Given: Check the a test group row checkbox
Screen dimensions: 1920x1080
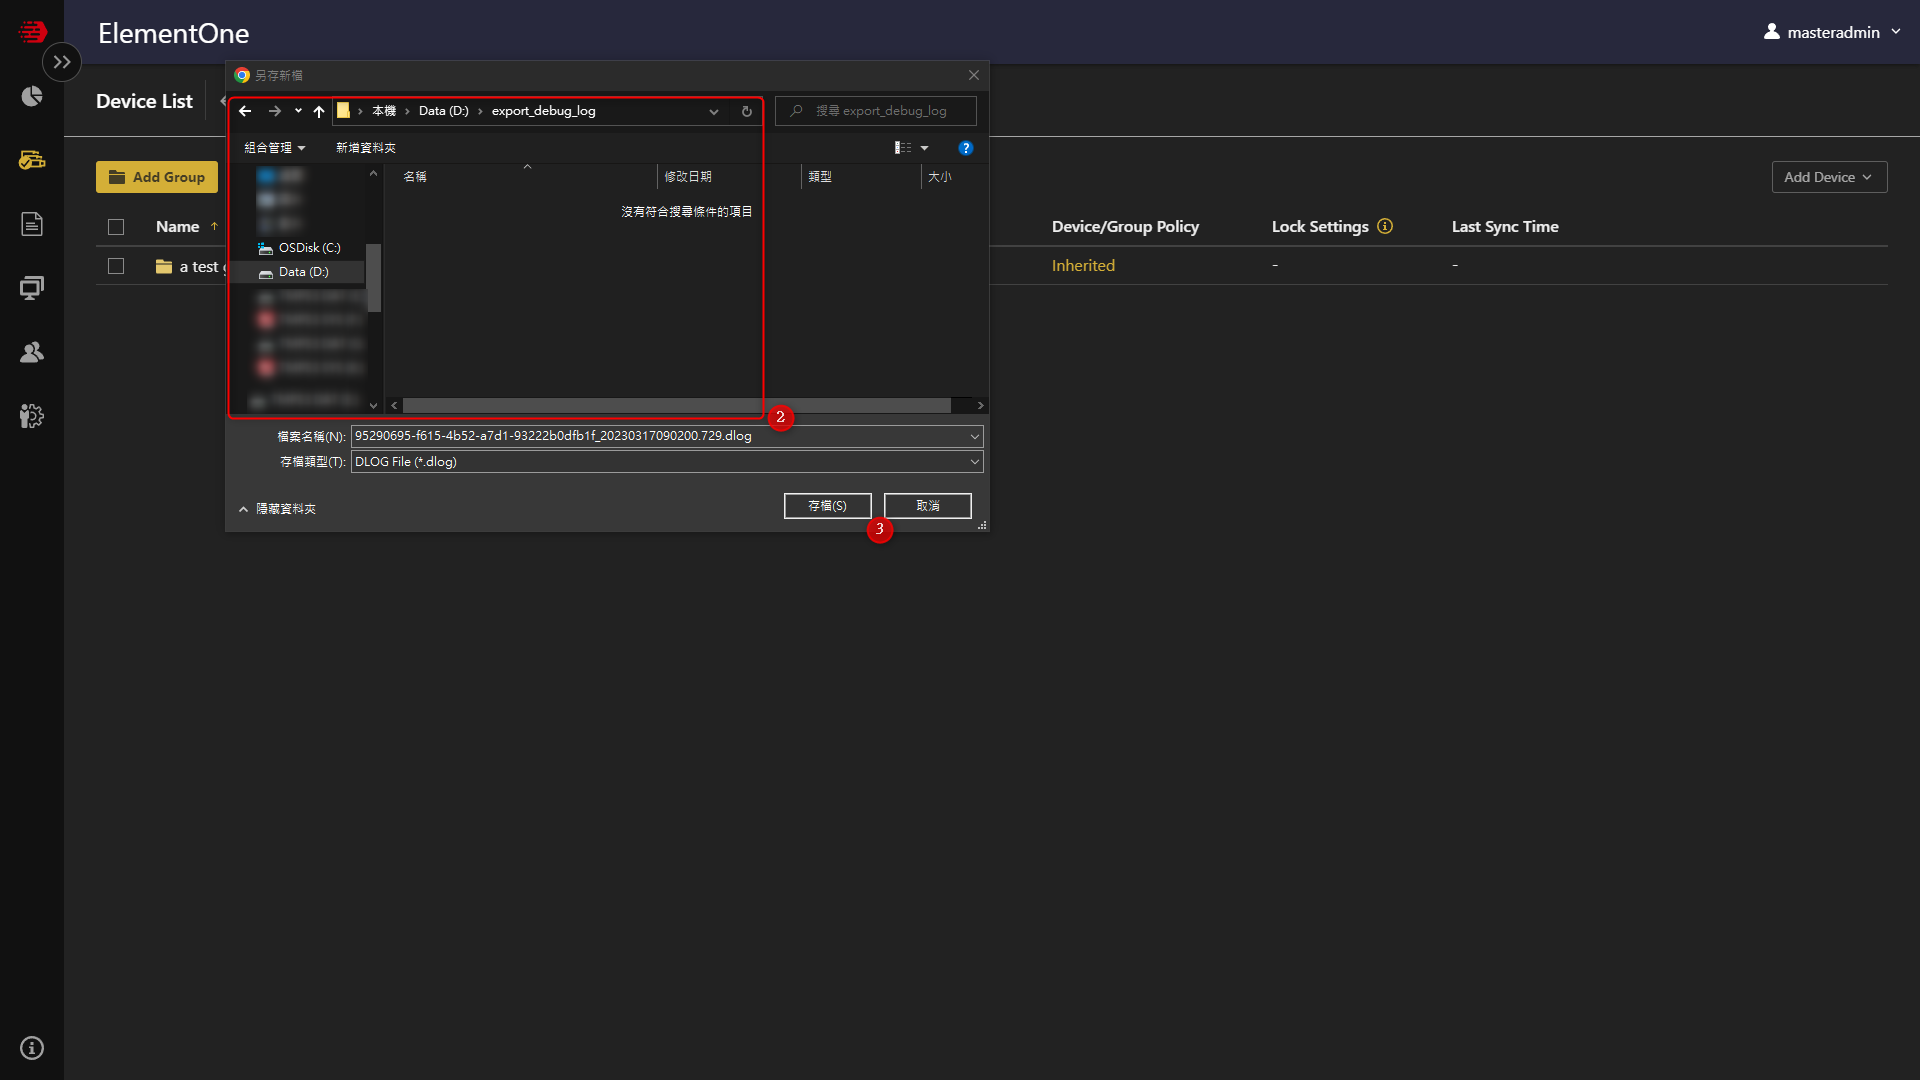Looking at the screenshot, I should click(x=116, y=266).
